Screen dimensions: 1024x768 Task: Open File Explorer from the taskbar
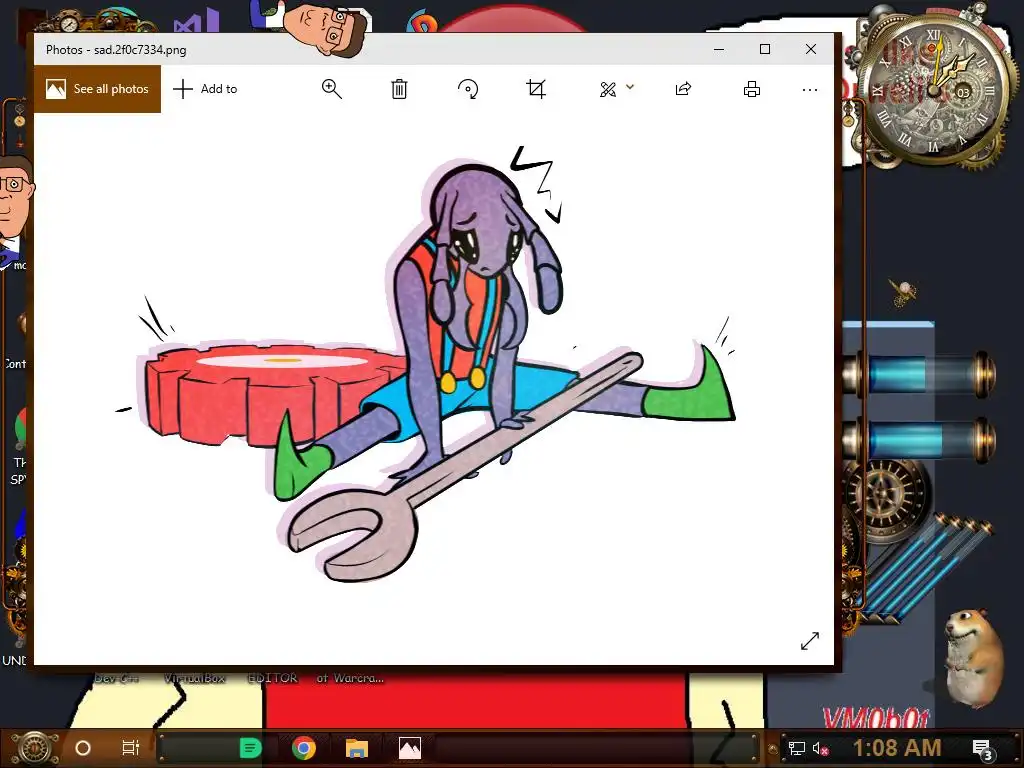tap(357, 748)
